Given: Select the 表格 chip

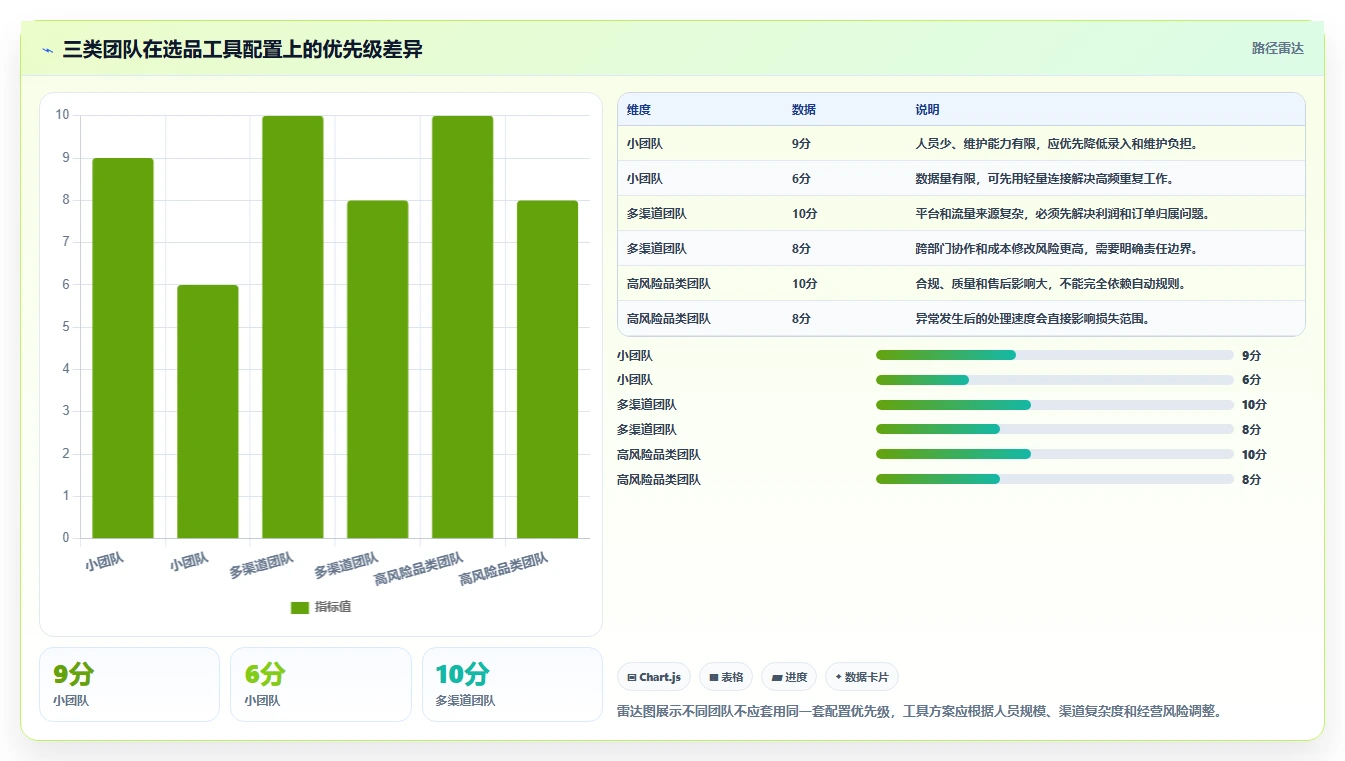Looking at the screenshot, I should click(726, 677).
